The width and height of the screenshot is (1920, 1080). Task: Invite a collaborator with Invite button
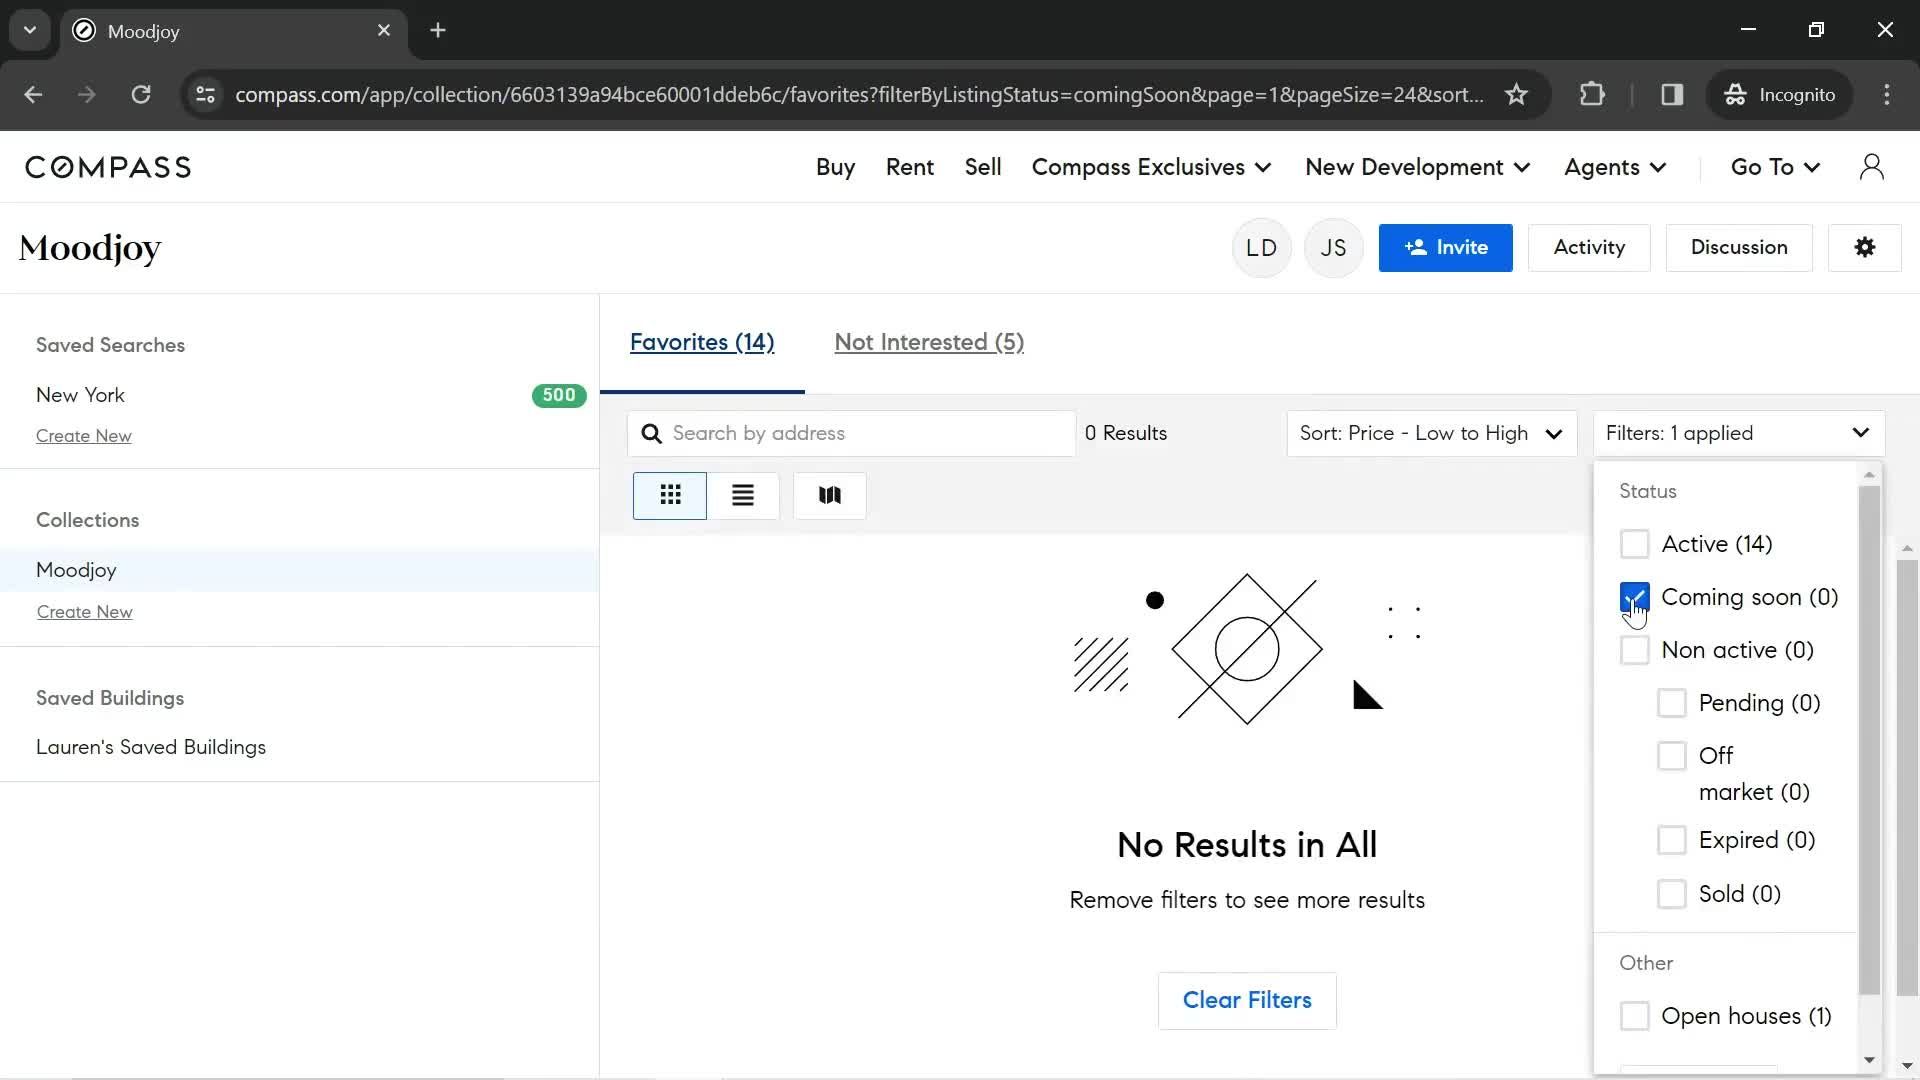coord(1445,247)
